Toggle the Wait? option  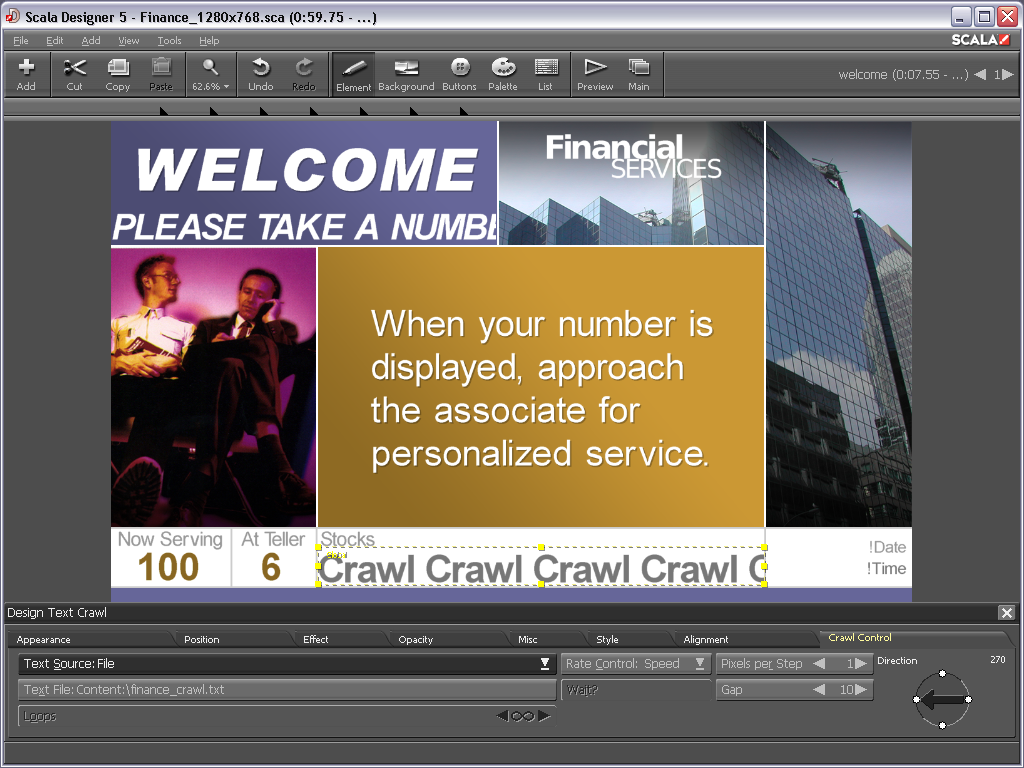634,690
